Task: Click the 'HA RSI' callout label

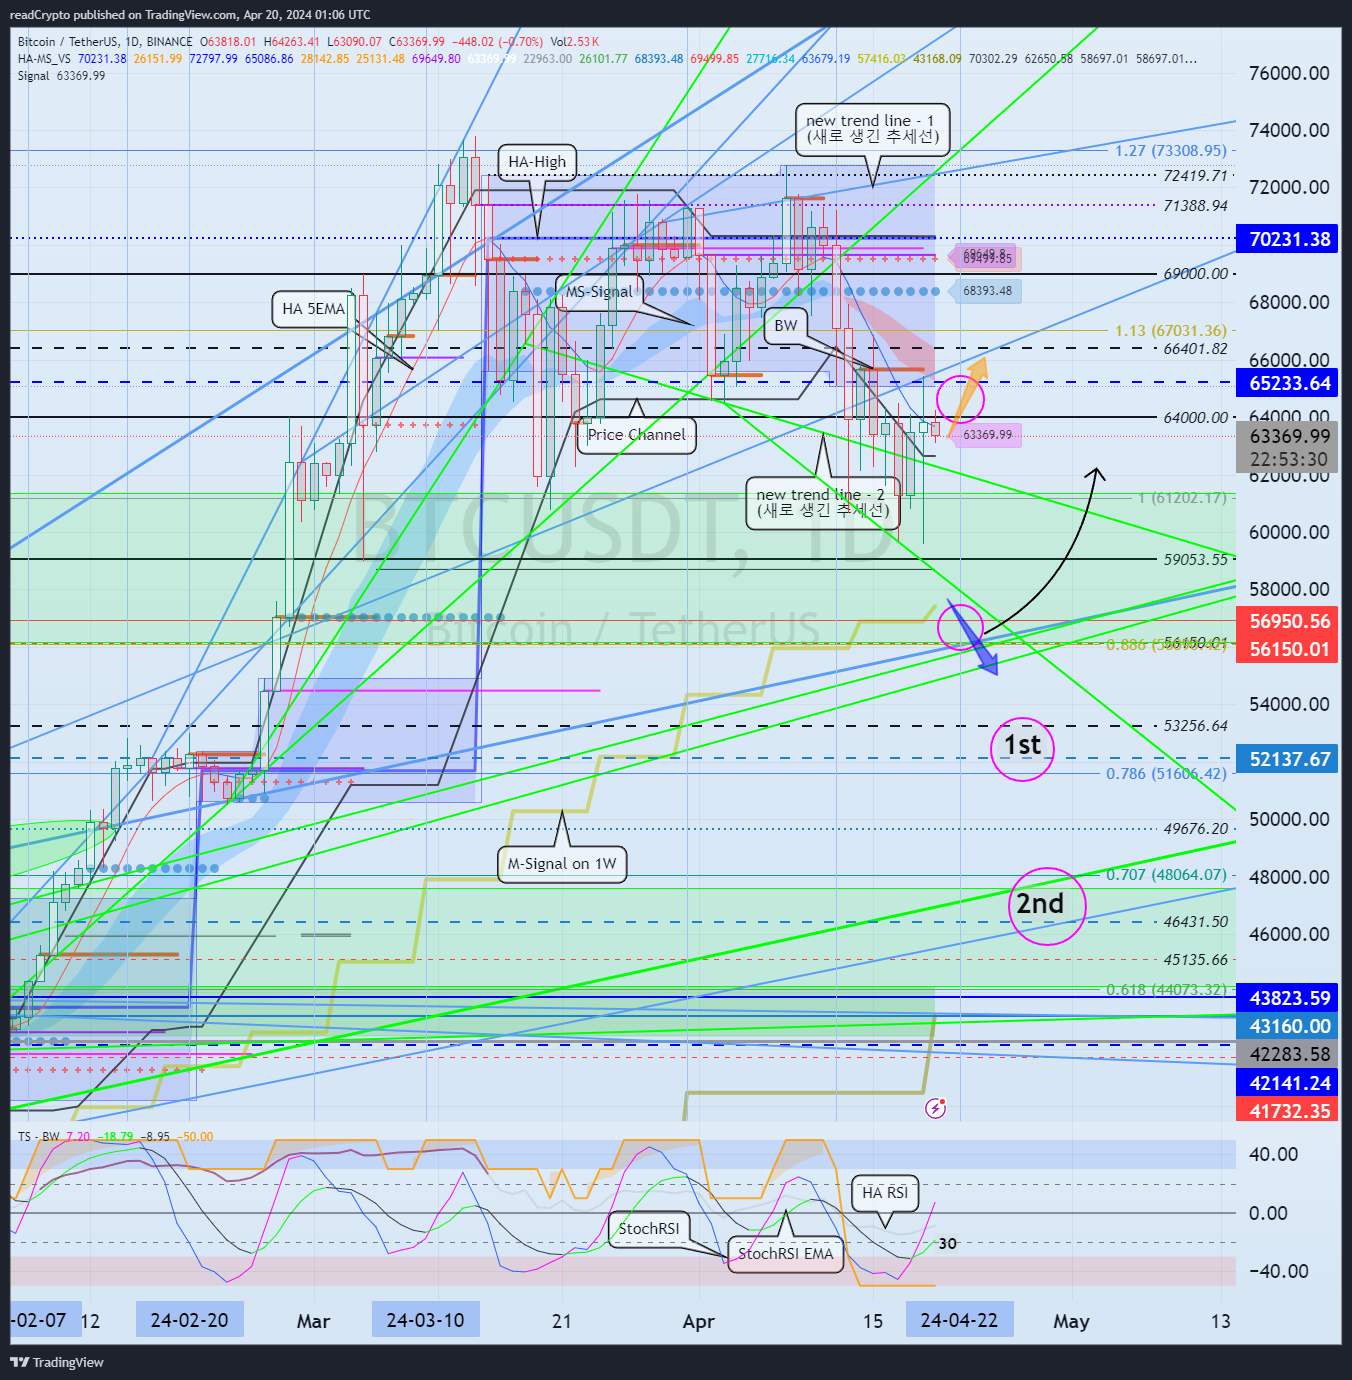Action: [x=885, y=1193]
